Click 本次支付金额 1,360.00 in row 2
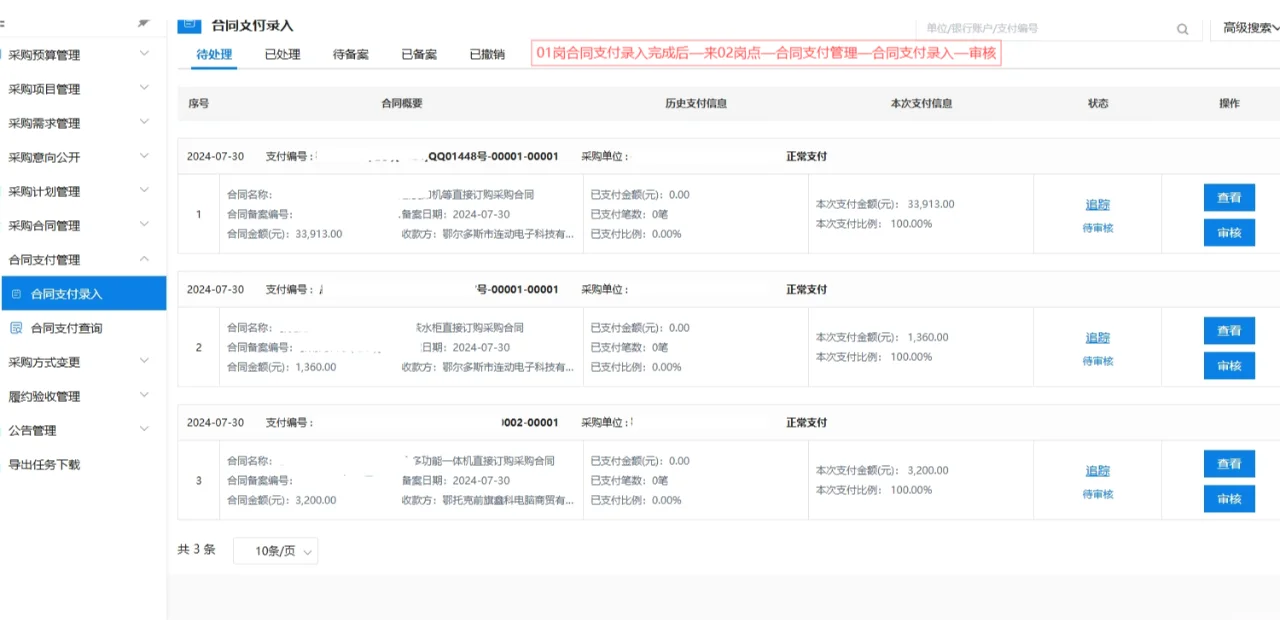The image size is (1280, 640). (x=882, y=337)
